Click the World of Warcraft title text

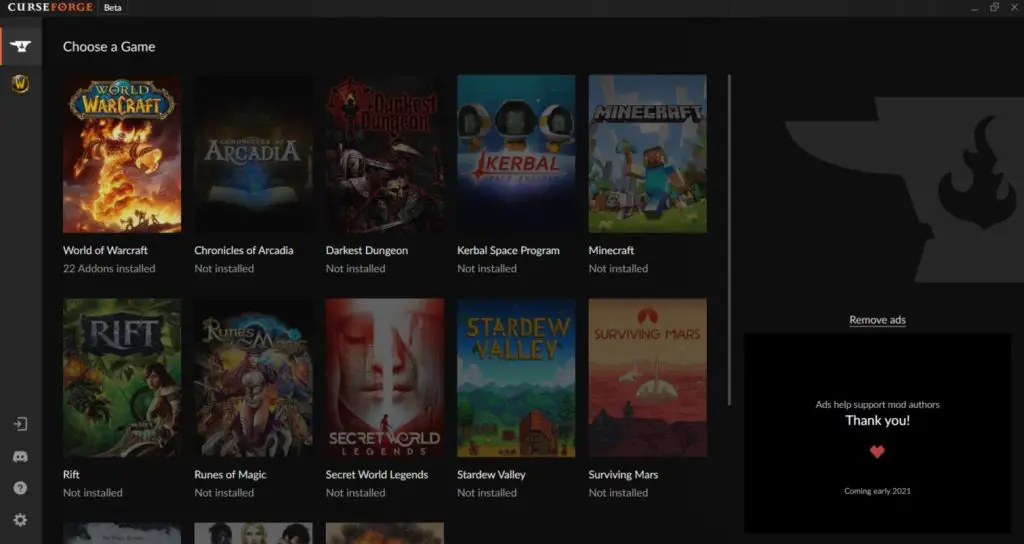(105, 250)
